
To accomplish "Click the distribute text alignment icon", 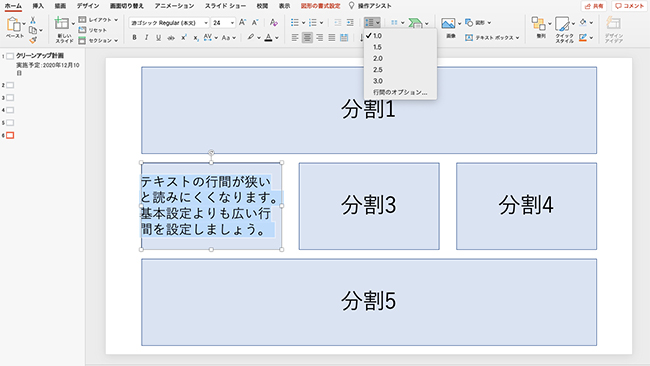I will click(x=344, y=38).
